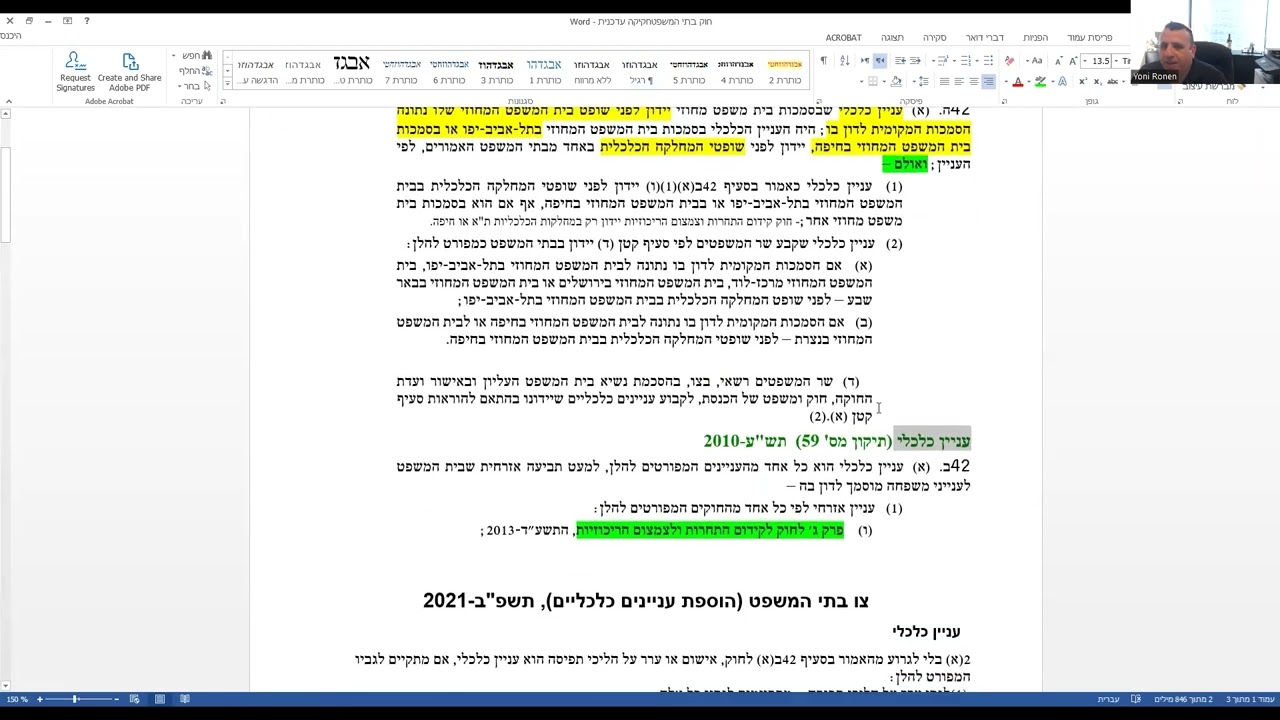This screenshot has width=1280, height=720.
Task: Apply the כותרת 7 style
Action: (x=400, y=71)
